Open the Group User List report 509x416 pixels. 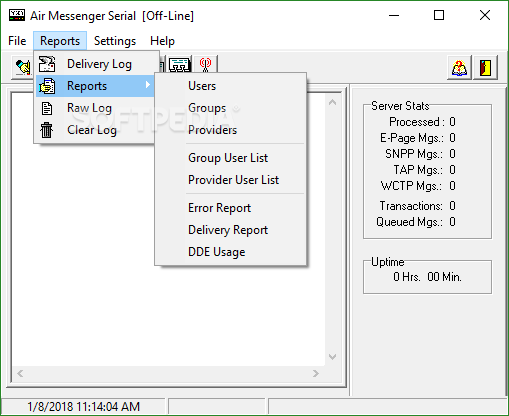coord(230,158)
